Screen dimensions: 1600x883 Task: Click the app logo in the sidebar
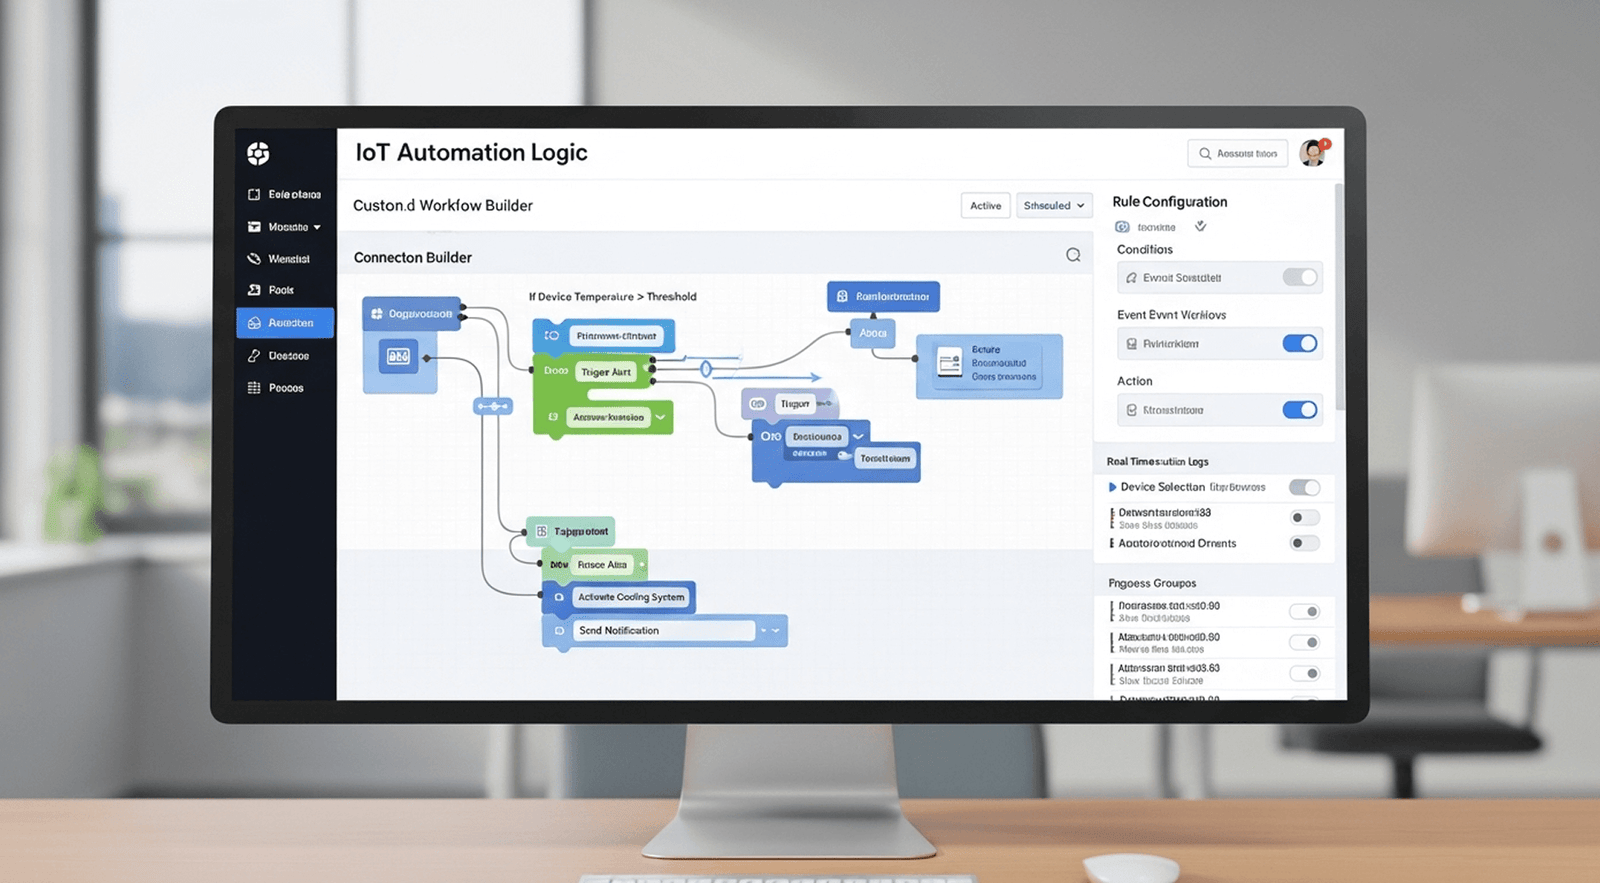pos(258,153)
